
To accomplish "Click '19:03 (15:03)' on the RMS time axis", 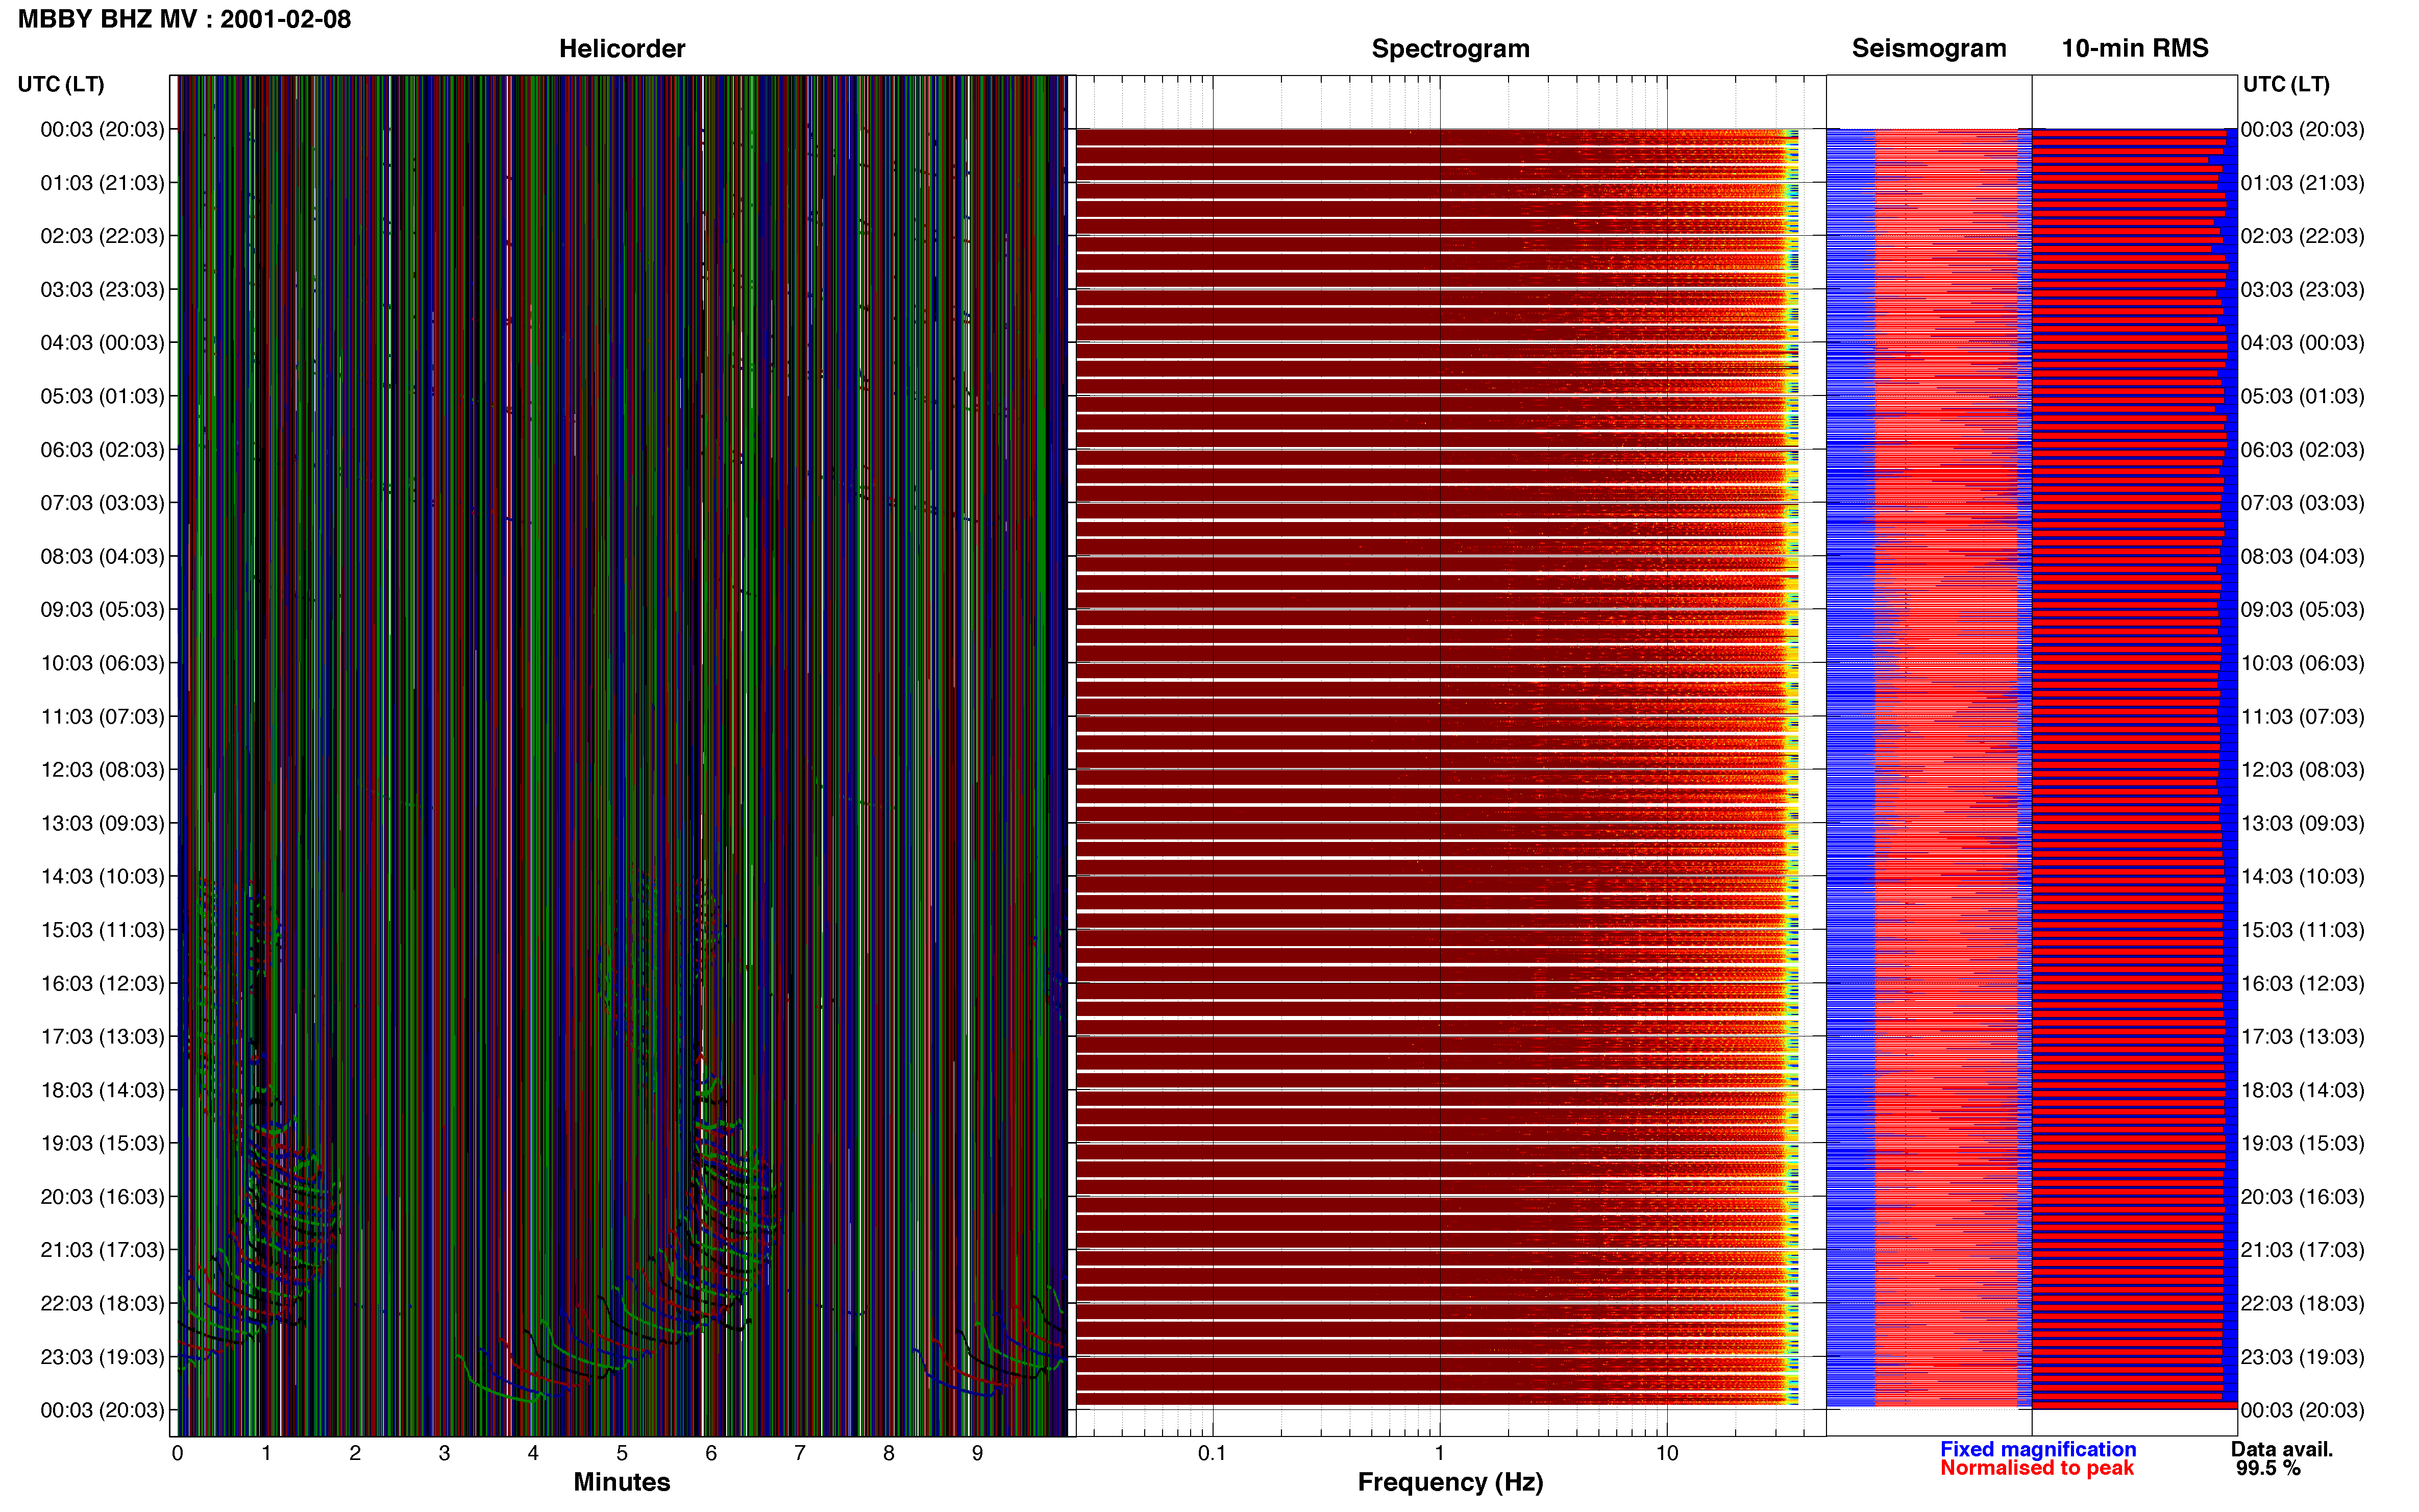I will pos(2302,1143).
